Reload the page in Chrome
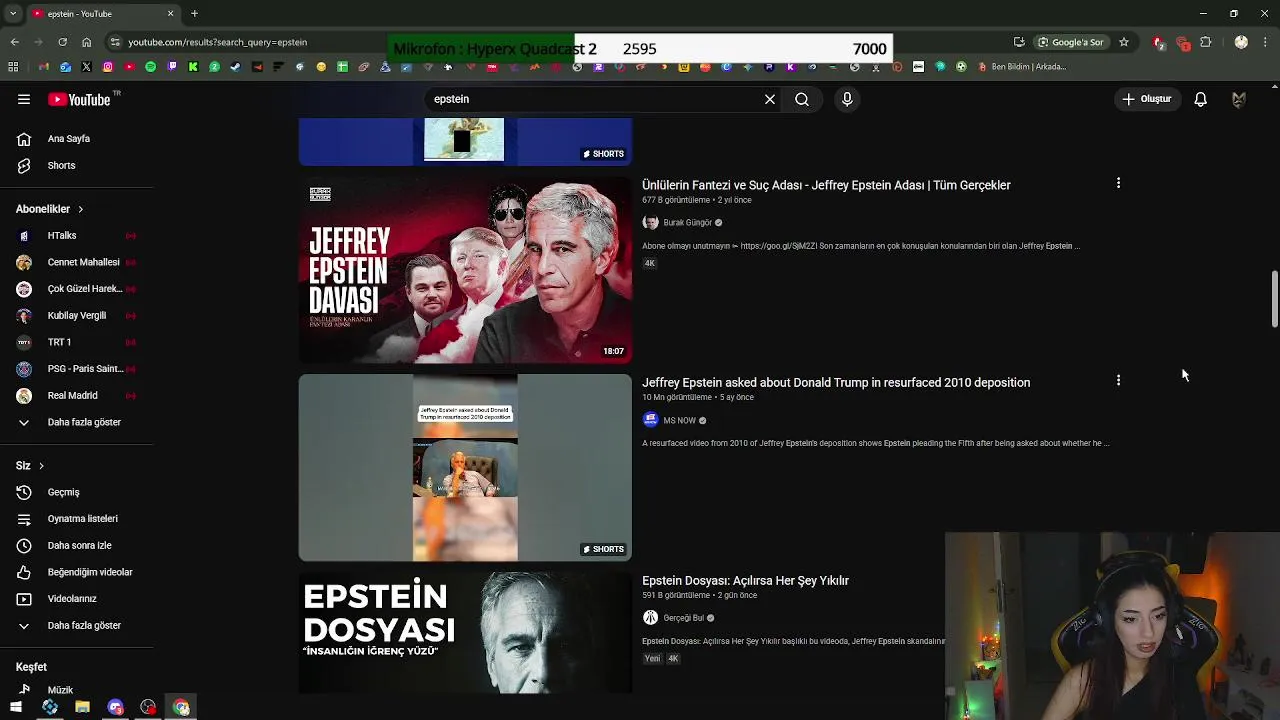1280x720 pixels. click(62, 42)
